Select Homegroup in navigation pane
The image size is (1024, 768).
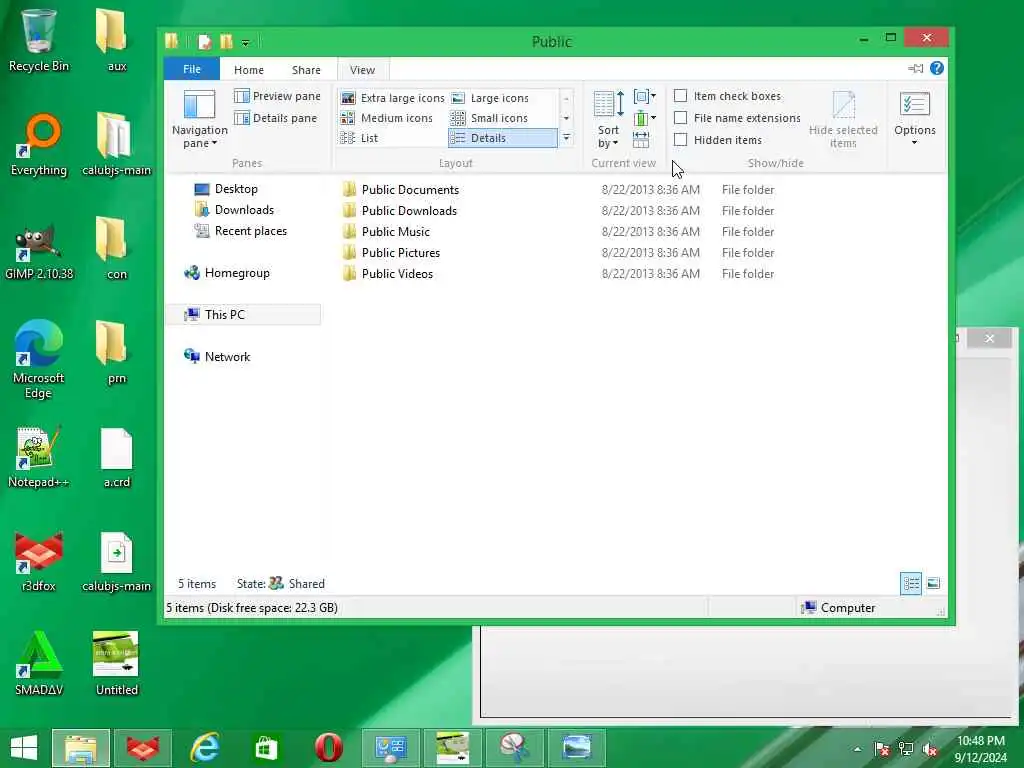[227, 273]
